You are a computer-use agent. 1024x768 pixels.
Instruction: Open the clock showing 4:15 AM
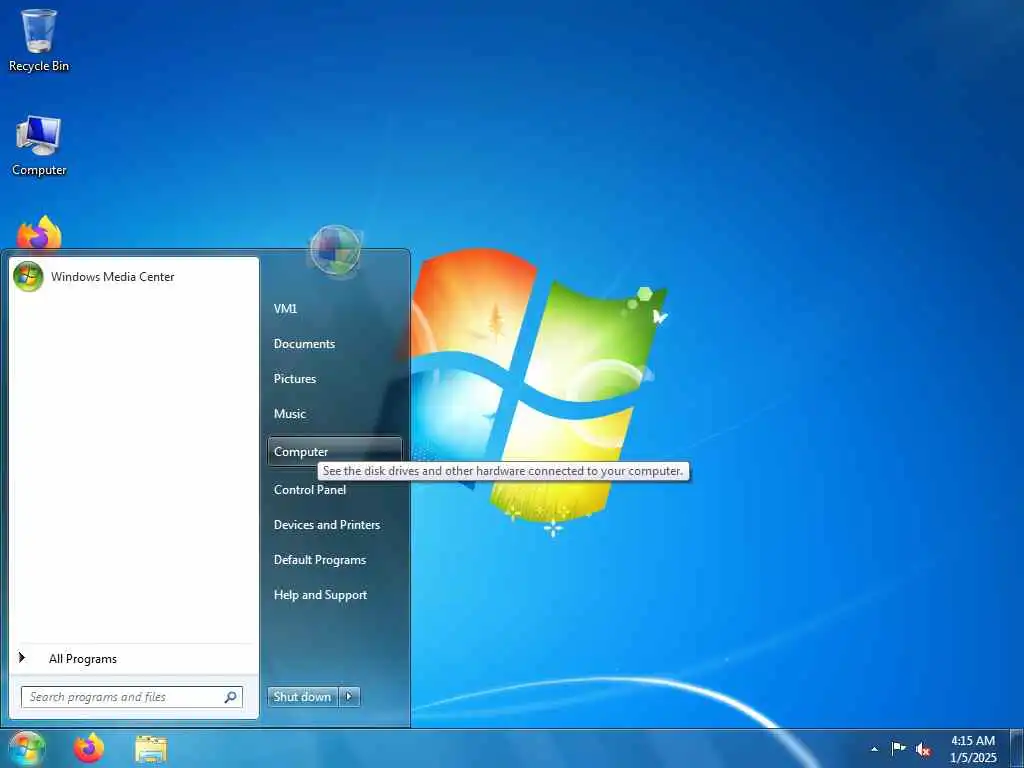973,749
